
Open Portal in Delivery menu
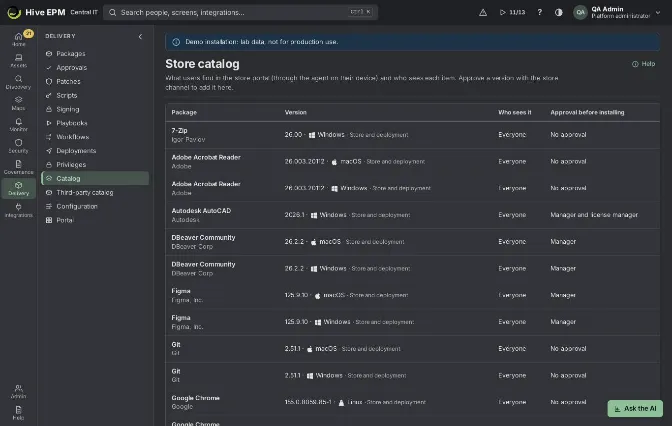95,220
